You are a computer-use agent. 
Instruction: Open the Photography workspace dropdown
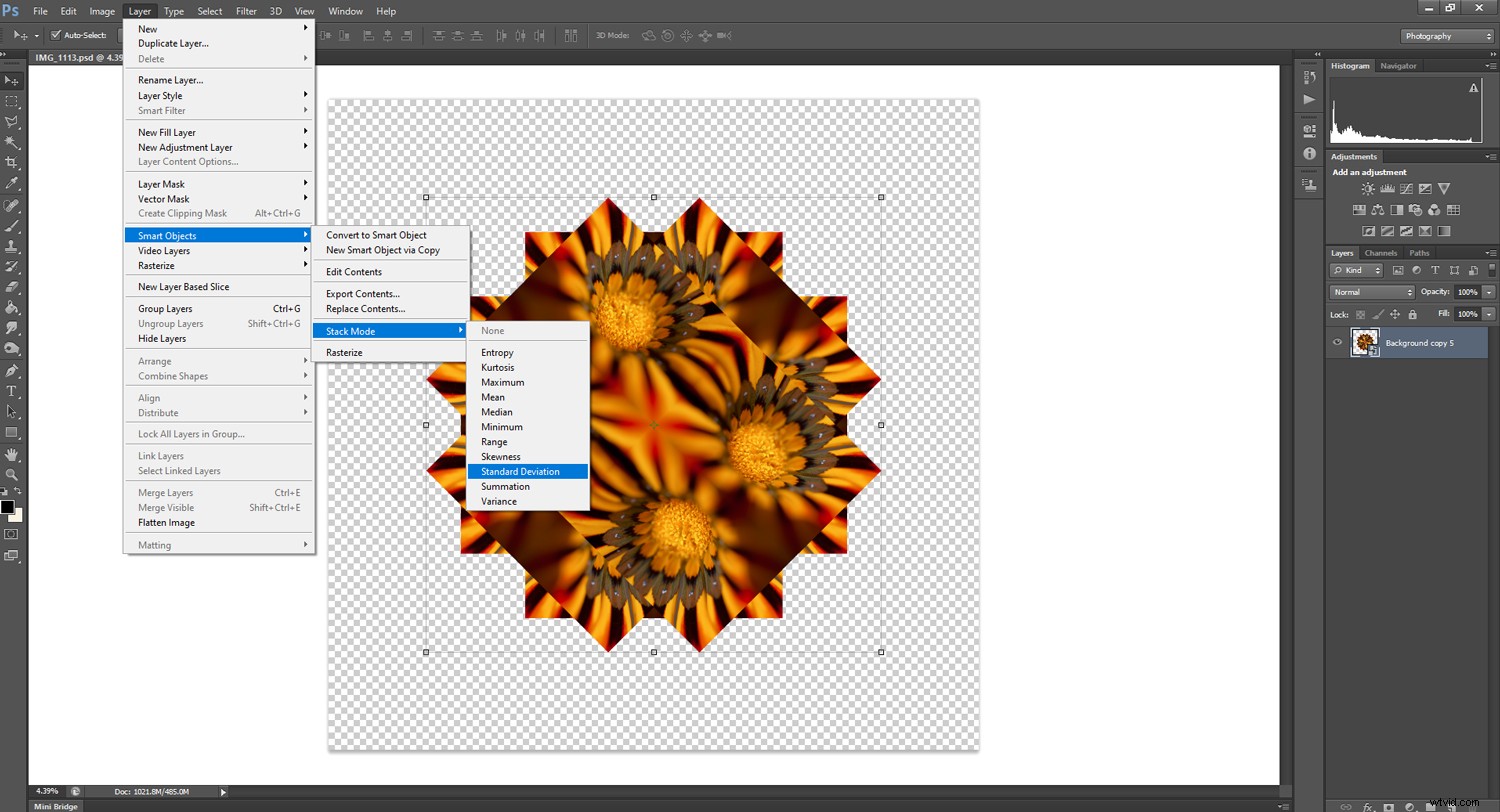1446,35
